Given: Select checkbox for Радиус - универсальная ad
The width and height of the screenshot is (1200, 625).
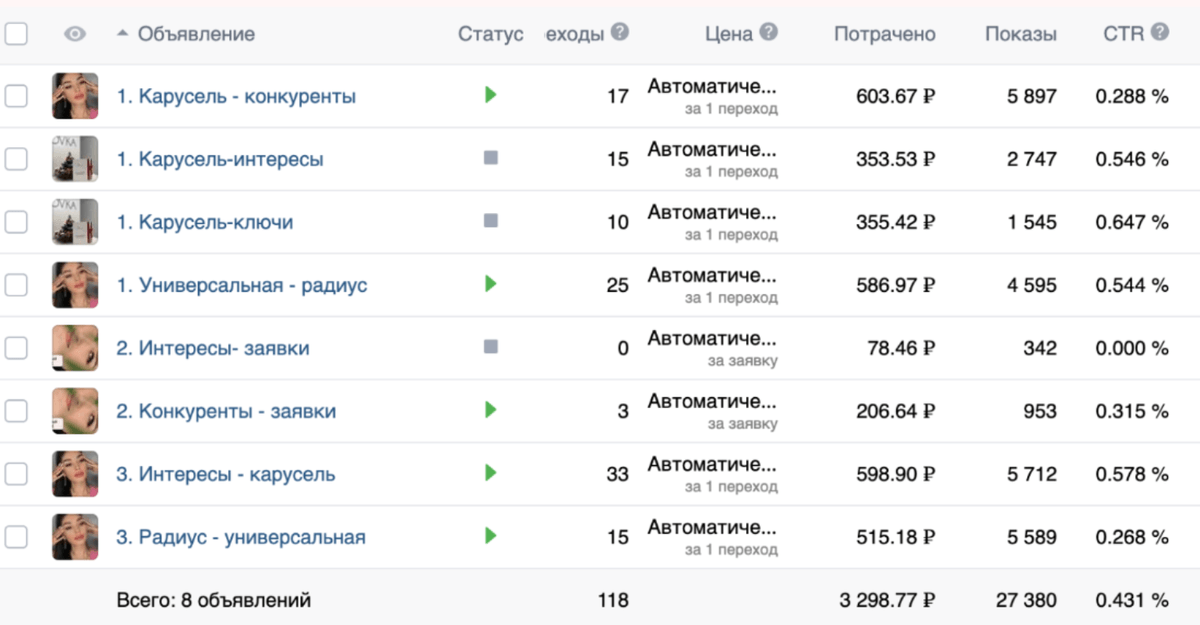Looking at the screenshot, I should pos(16,537).
